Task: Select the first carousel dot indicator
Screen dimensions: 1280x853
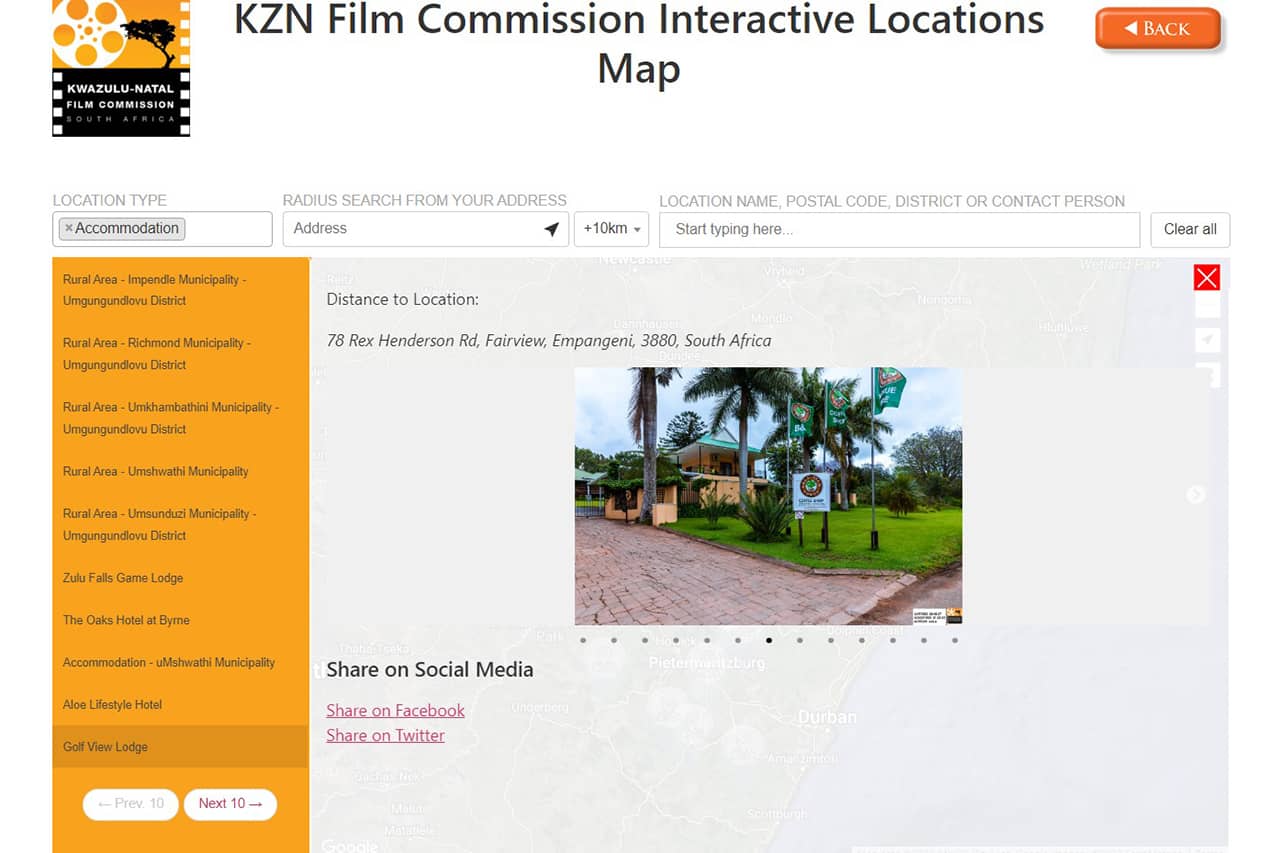Action: point(583,640)
